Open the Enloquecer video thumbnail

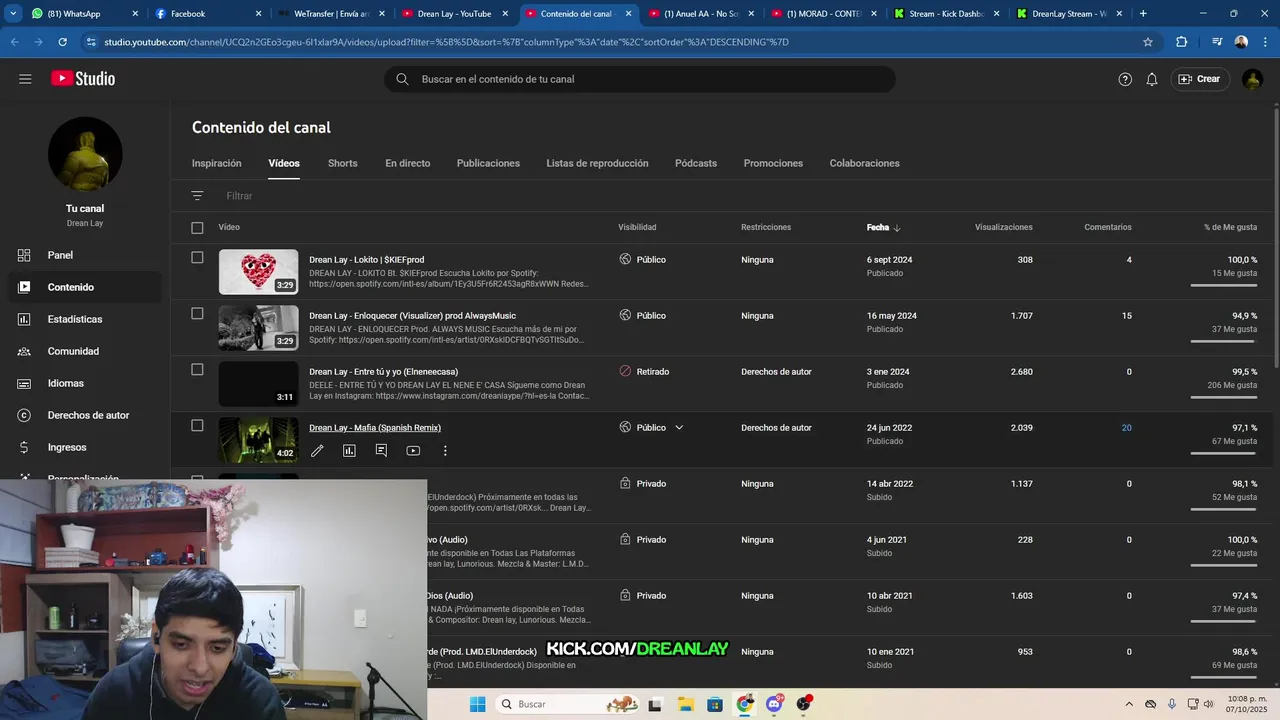(x=258, y=328)
